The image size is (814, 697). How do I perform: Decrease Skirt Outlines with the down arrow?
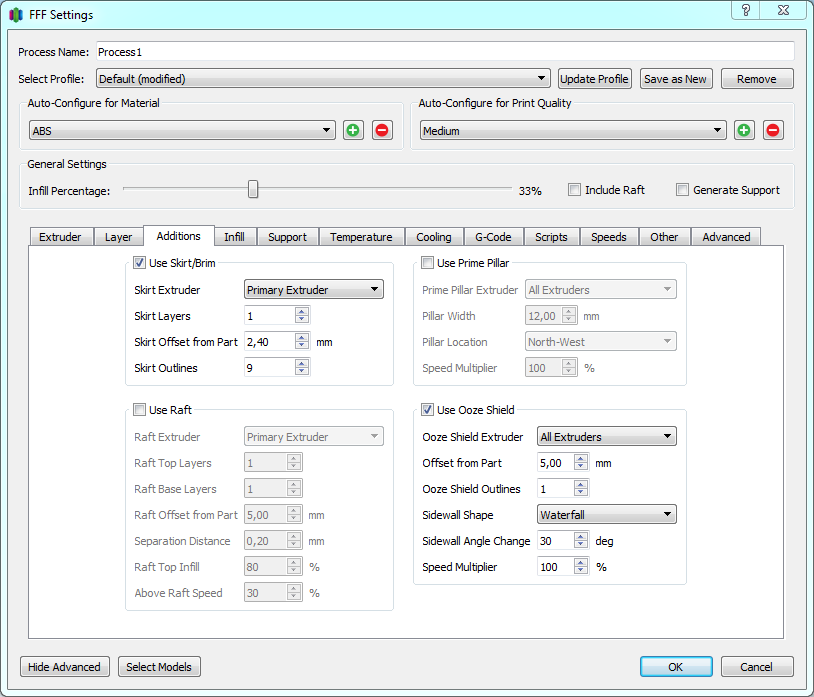click(x=302, y=372)
